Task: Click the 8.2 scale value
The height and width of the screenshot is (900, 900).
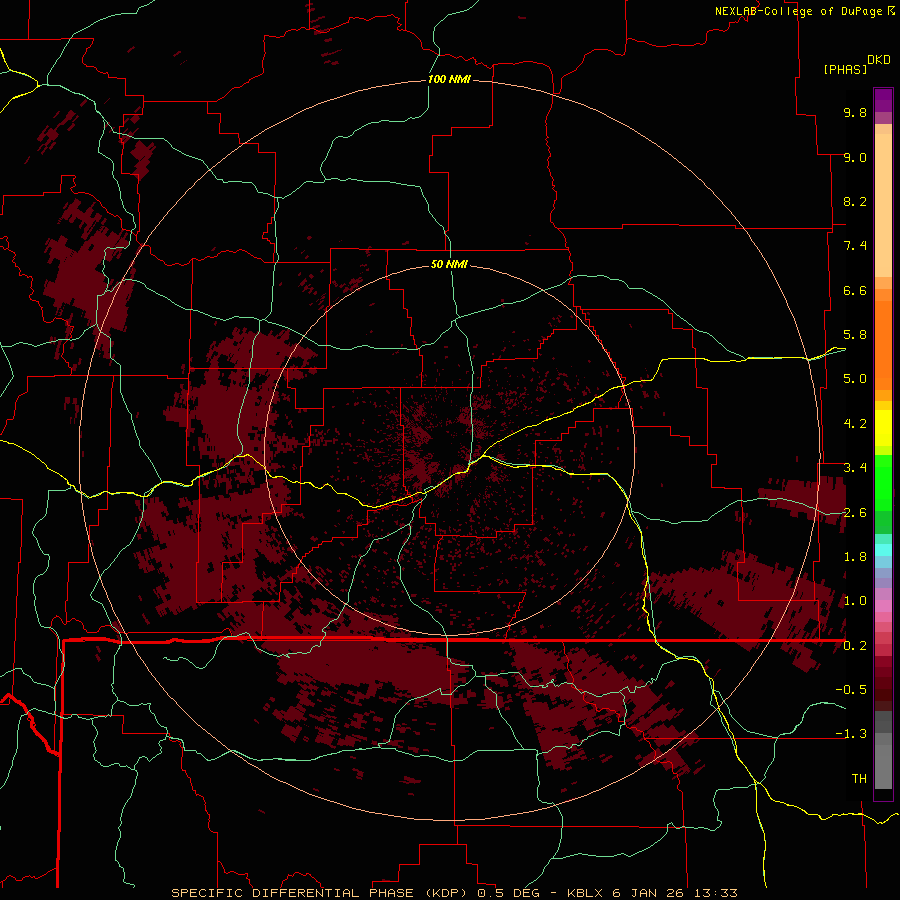Action: pyautogui.click(x=855, y=201)
